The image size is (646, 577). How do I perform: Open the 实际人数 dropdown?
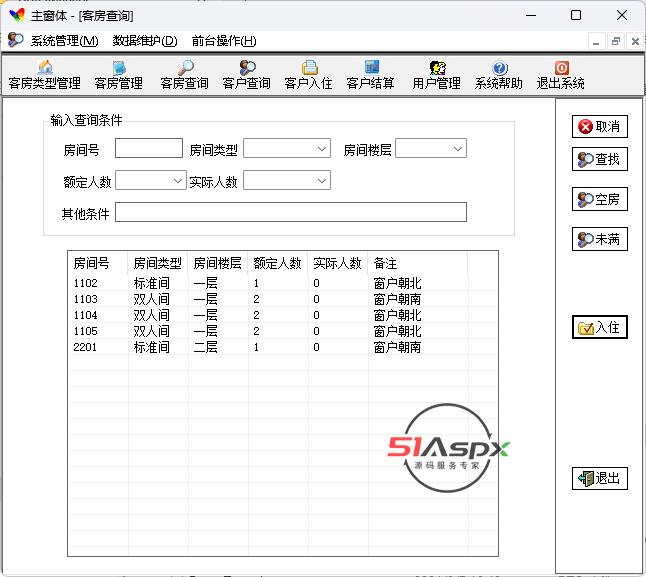tap(321, 181)
